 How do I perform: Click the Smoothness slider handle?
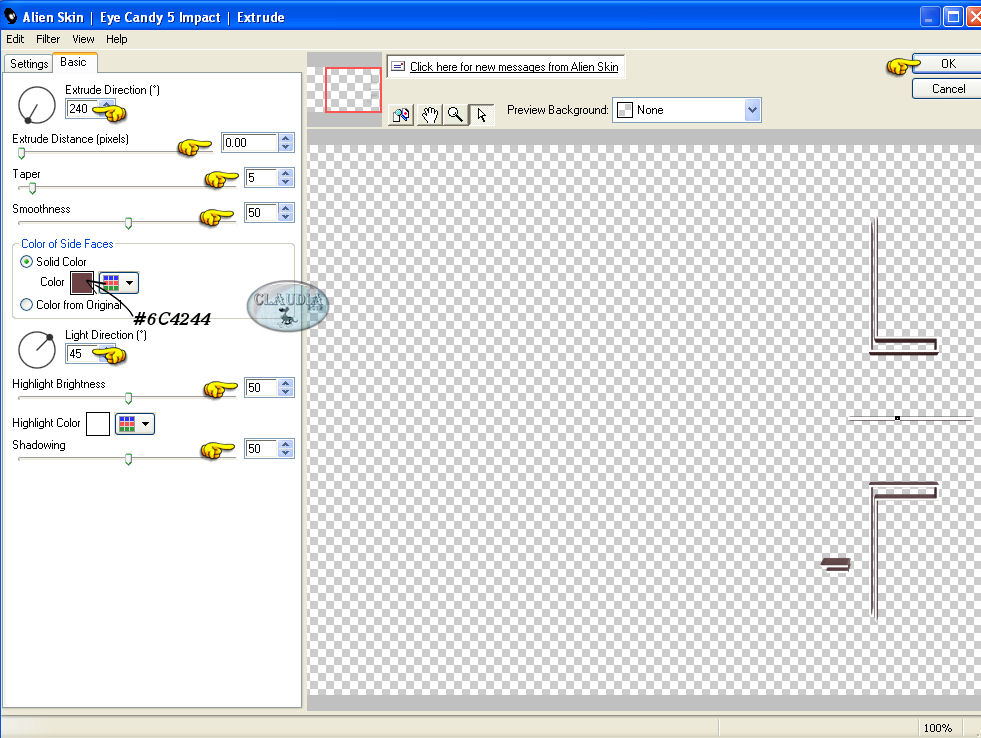[128, 223]
